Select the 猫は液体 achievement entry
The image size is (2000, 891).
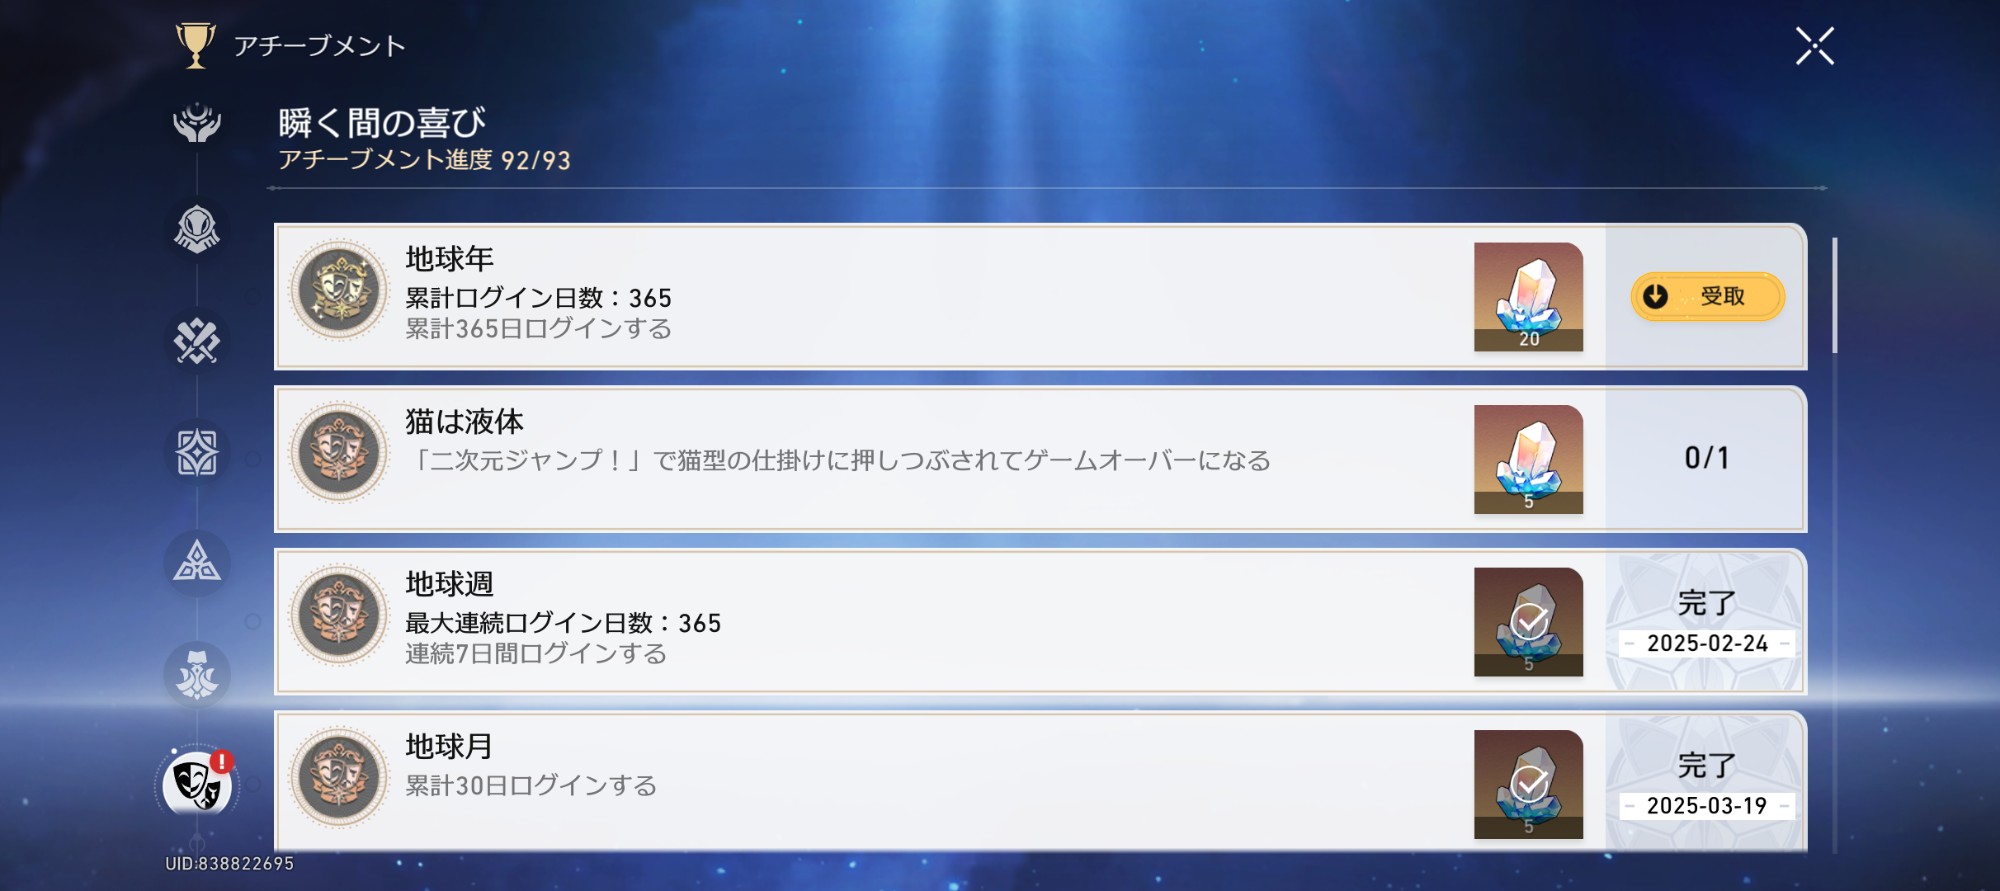point(838,459)
